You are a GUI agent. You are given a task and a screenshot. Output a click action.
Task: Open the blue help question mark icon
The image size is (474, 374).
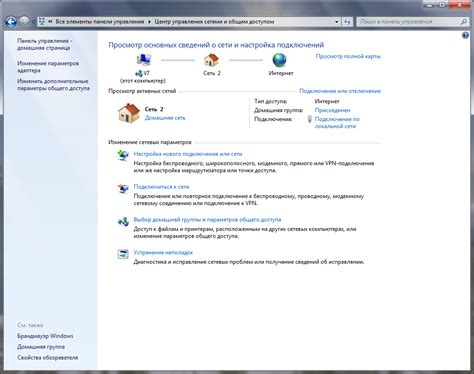coord(465,35)
